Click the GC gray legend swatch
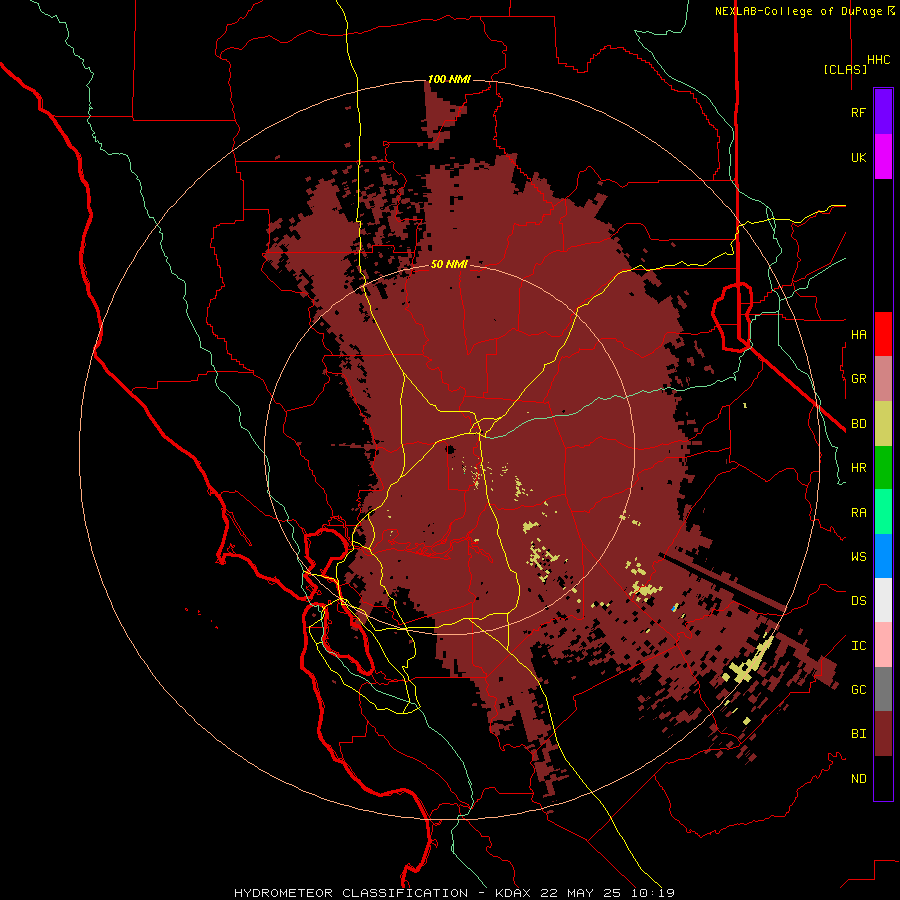Image resolution: width=900 pixels, height=900 pixels. click(883, 689)
